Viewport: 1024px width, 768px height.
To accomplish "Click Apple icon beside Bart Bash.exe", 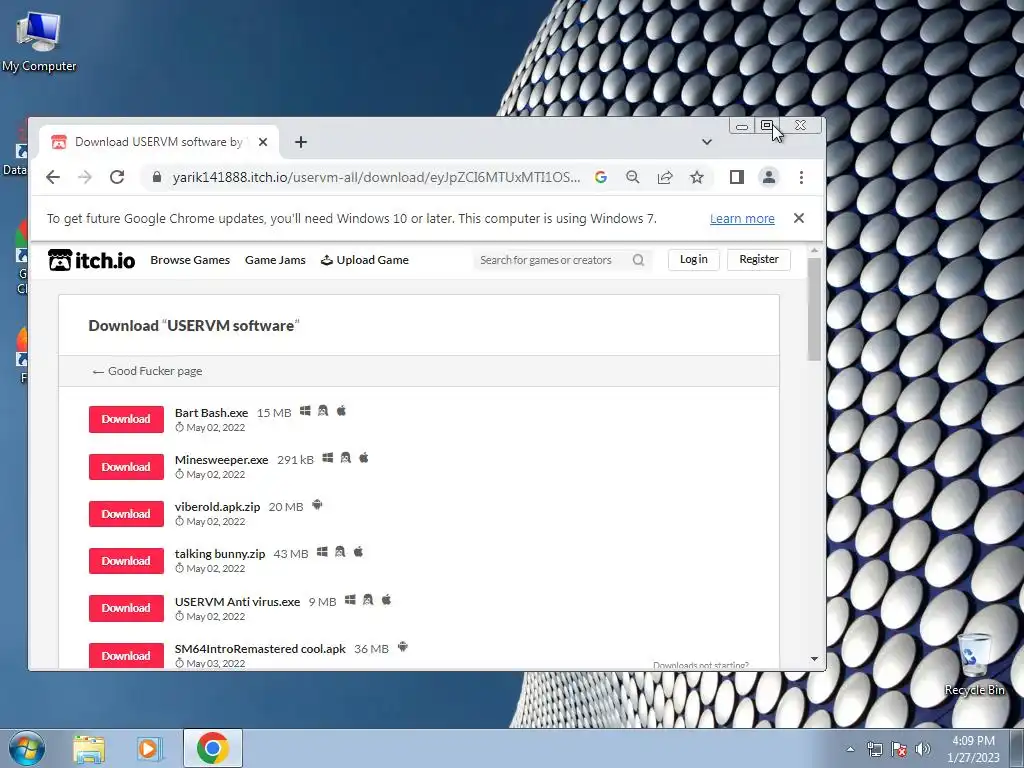I will coord(341,411).
